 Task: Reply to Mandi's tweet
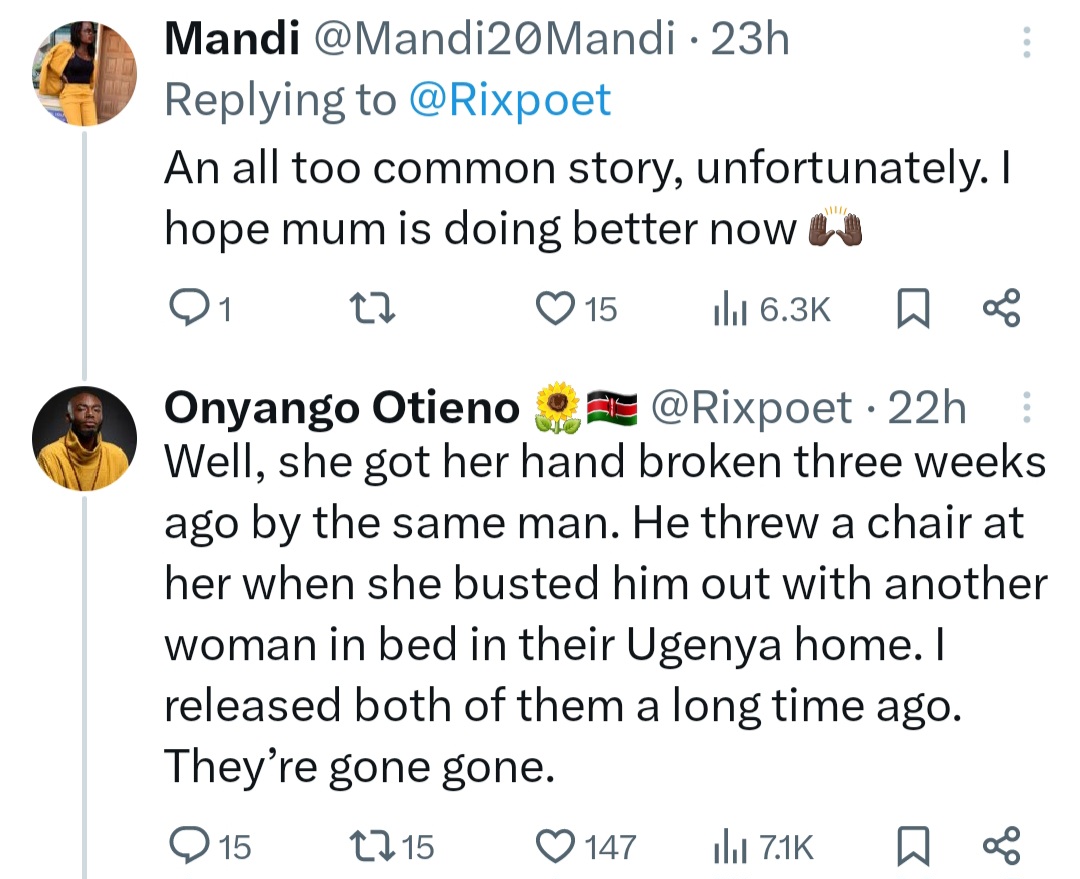pos(187,310)
